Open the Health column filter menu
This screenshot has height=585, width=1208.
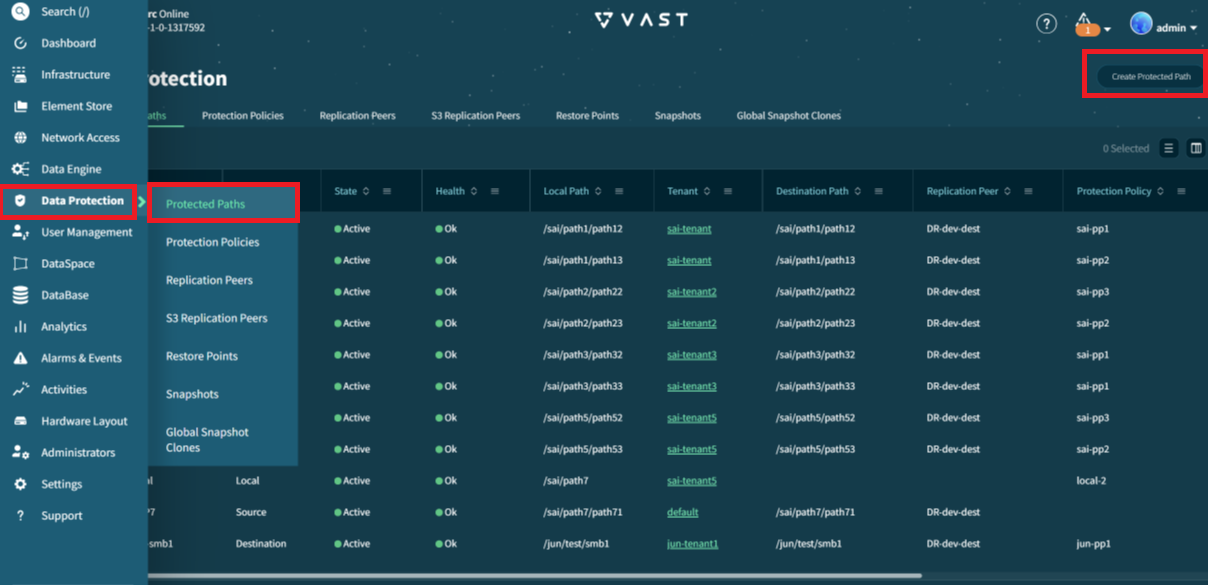click(x=495, y=191)
